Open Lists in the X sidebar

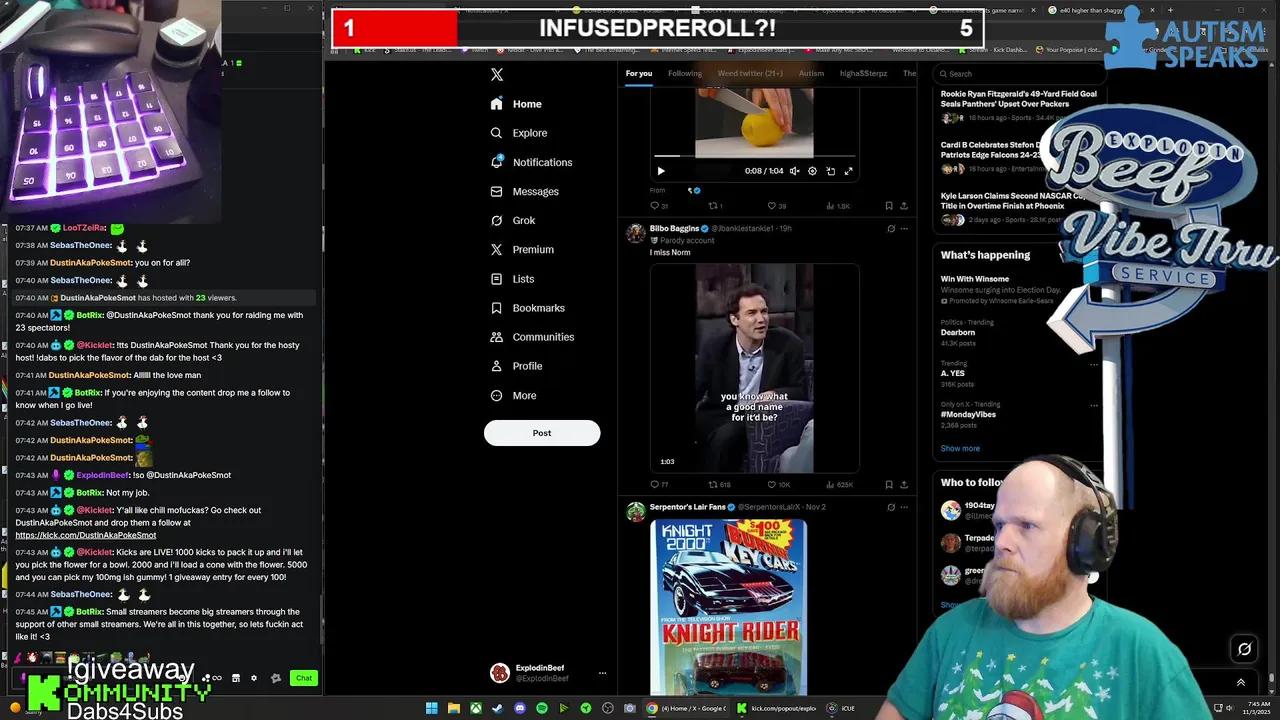(511, 279)
